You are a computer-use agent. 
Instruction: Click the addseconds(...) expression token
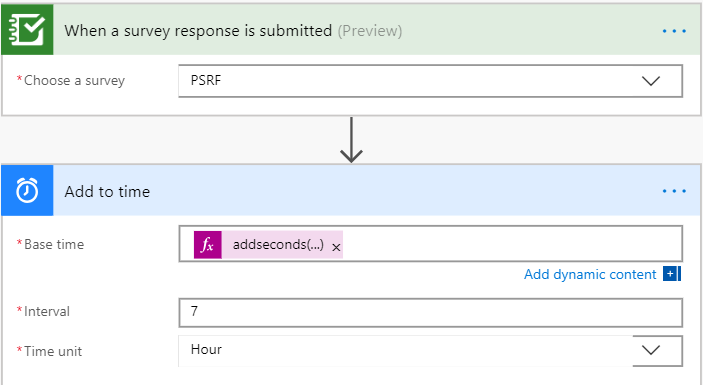tap(278, 245)
